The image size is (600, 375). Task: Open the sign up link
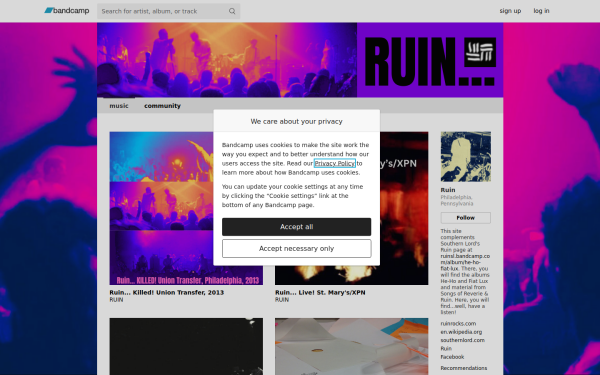510,11
